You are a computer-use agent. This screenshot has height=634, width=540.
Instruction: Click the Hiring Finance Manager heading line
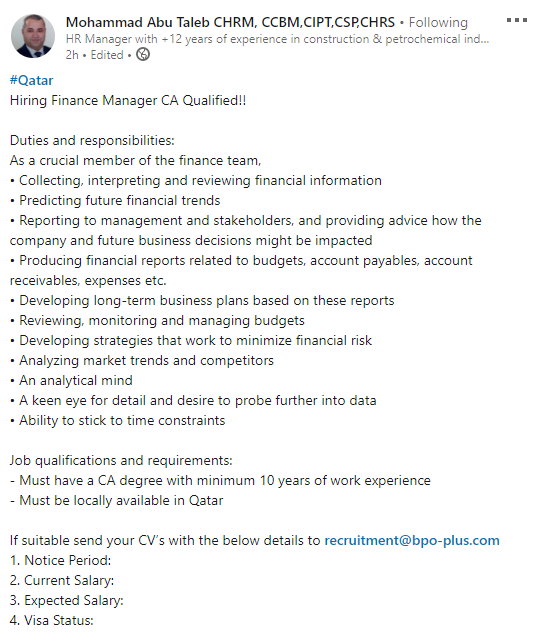(x=128, y=100)
